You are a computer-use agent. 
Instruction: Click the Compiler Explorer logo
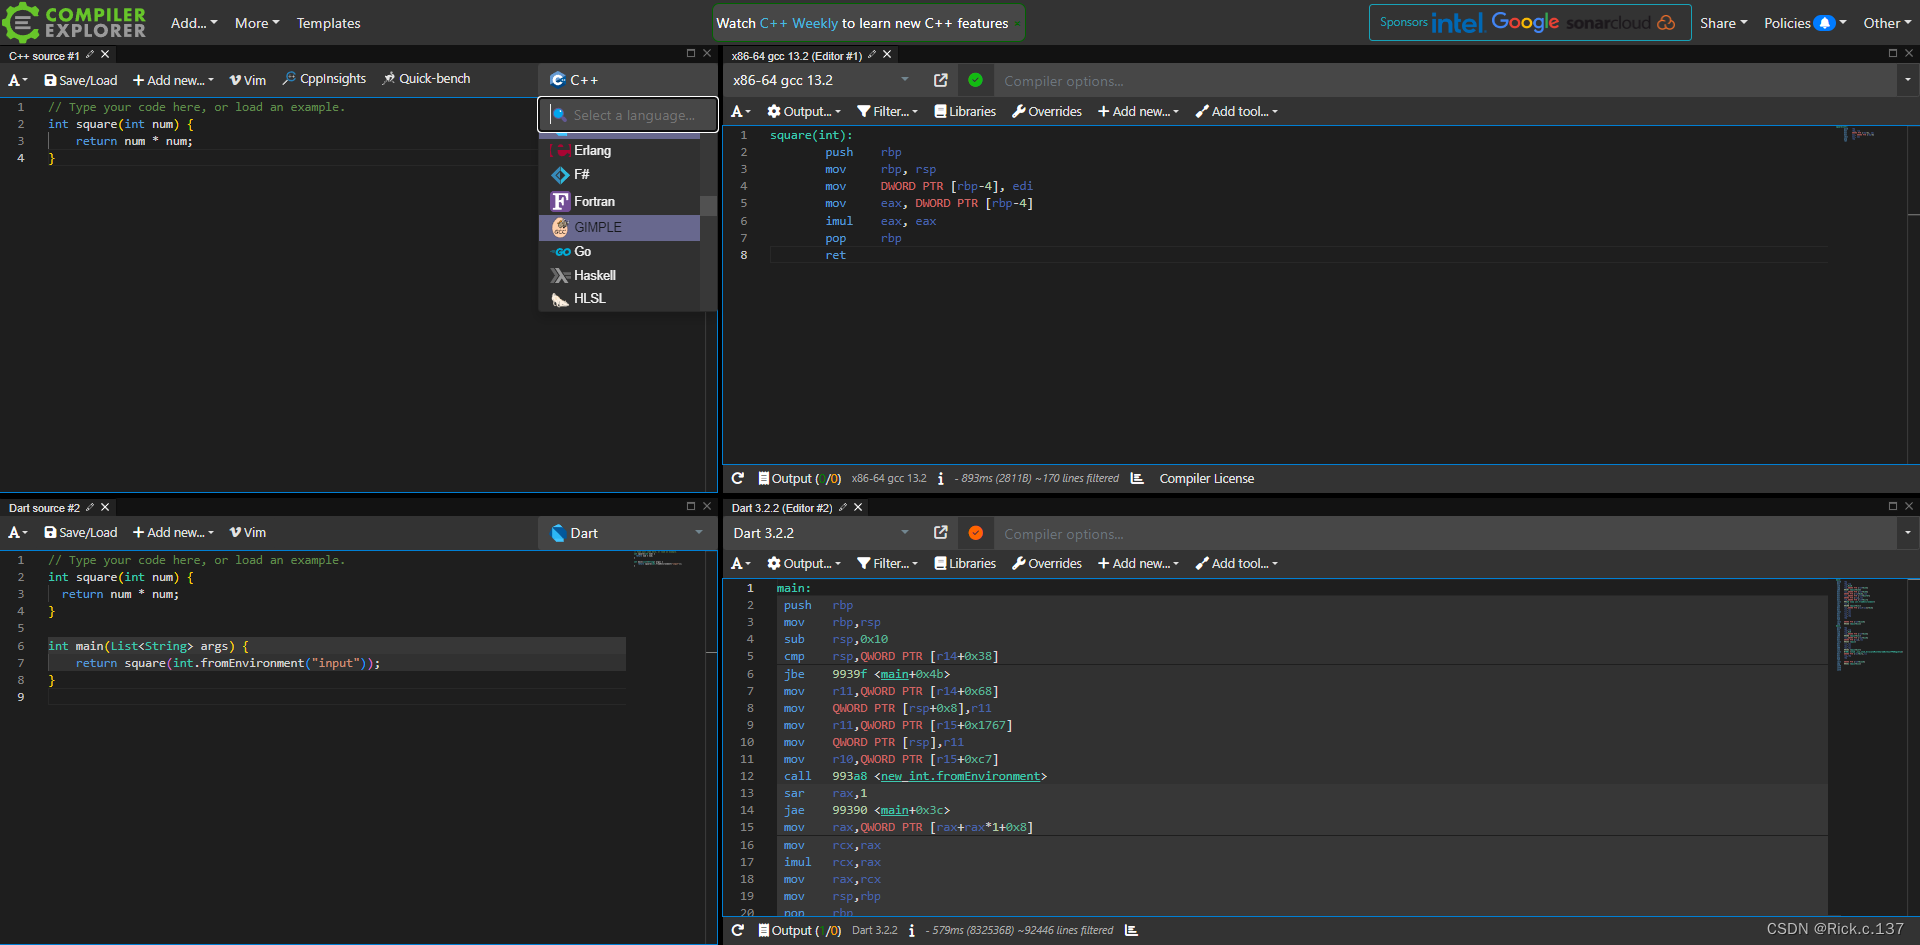75,22
